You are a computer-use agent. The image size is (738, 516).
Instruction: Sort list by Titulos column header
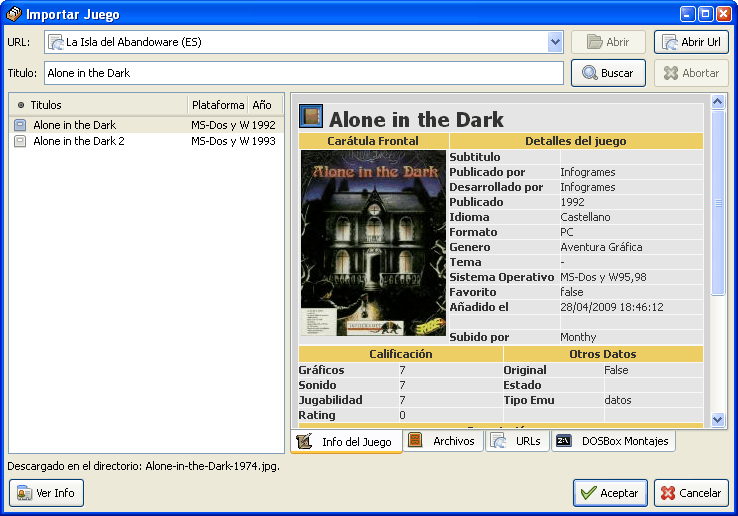[x=99, y=105]
